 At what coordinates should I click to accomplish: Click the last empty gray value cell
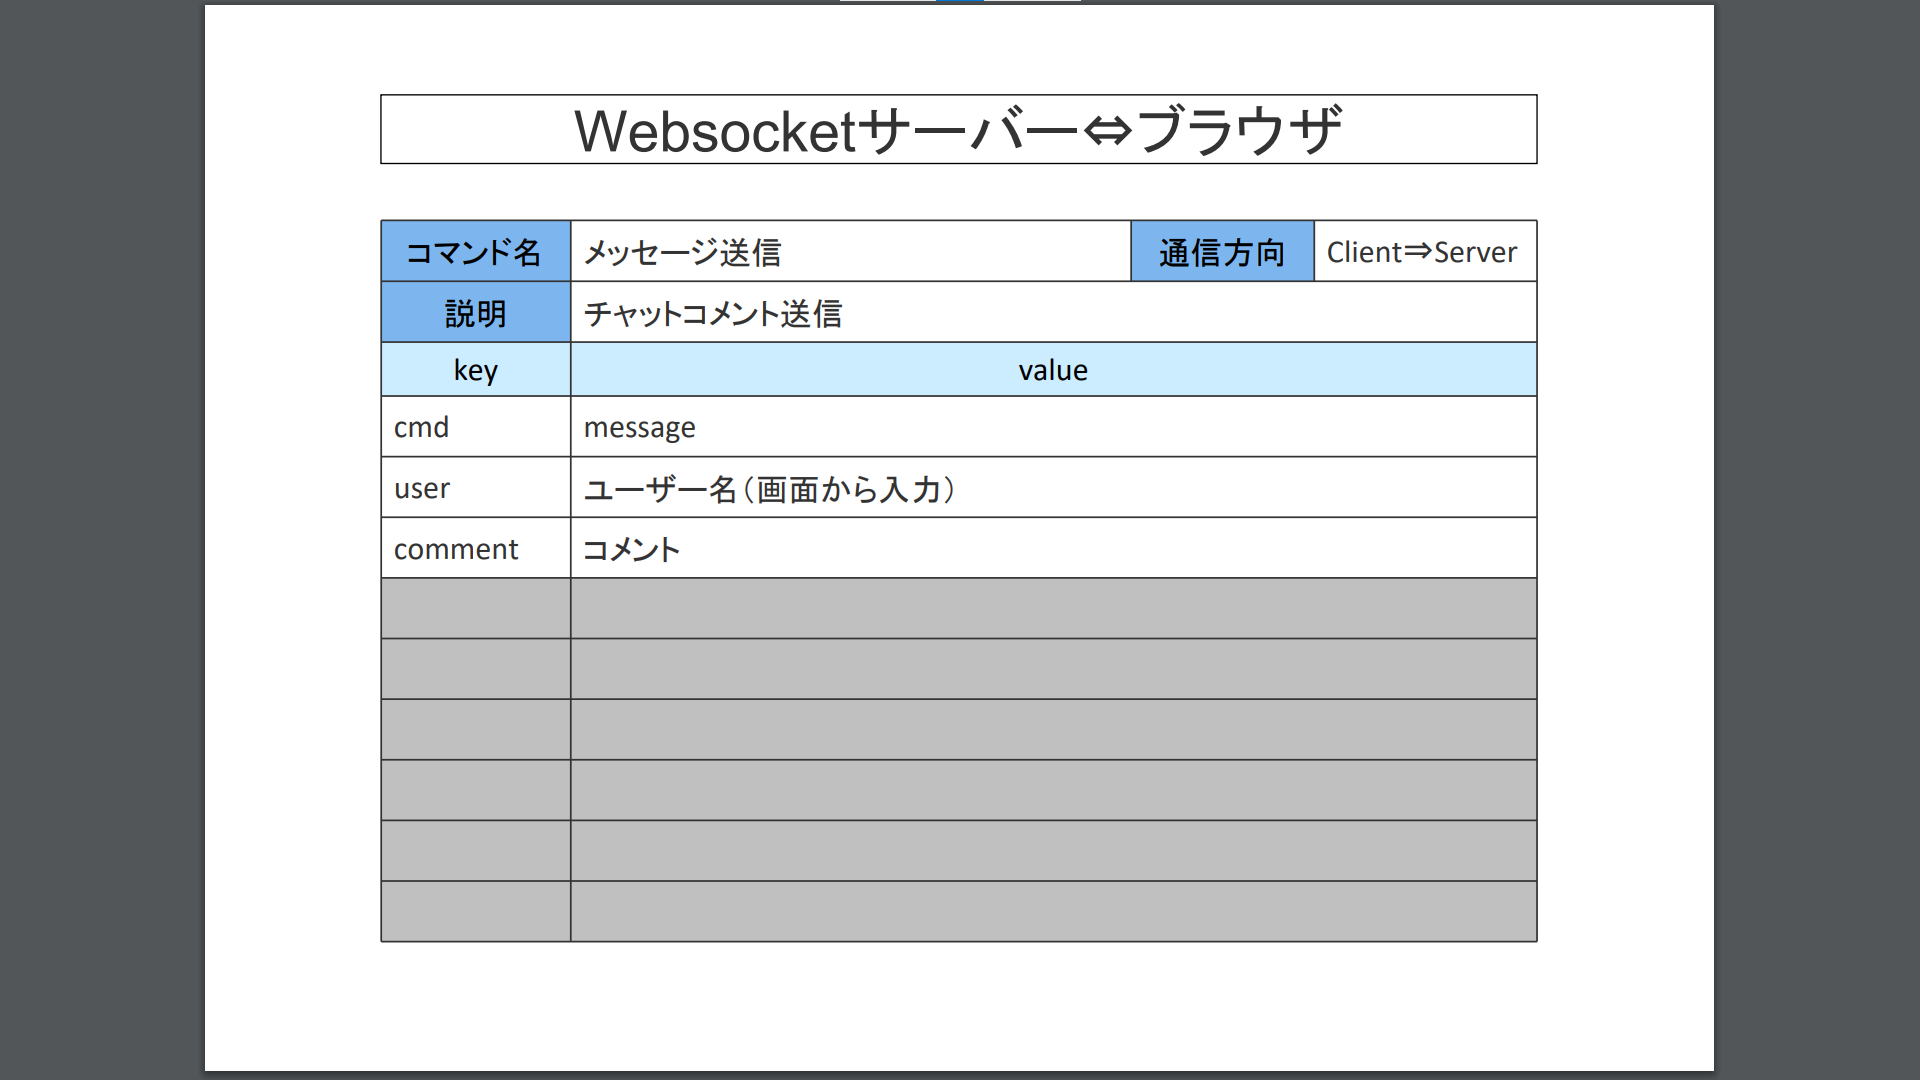coord(1052,911)
